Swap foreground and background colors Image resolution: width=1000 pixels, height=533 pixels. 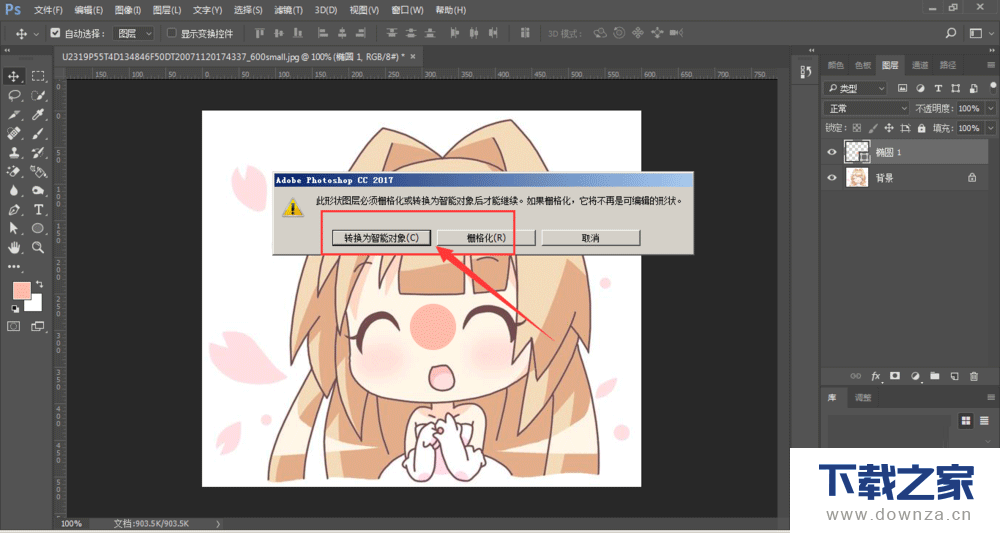tap(40, 284)
